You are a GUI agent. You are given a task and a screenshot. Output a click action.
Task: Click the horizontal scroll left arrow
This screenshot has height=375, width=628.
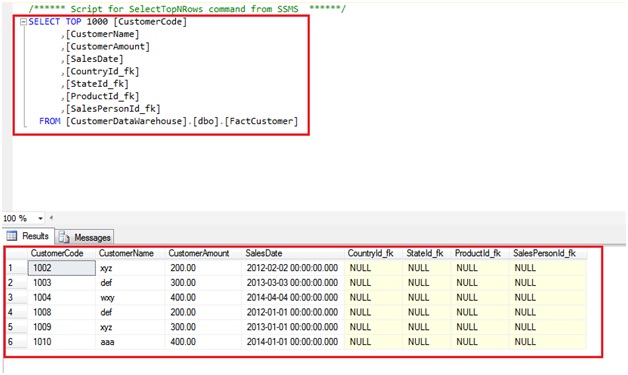coord(51,218)
